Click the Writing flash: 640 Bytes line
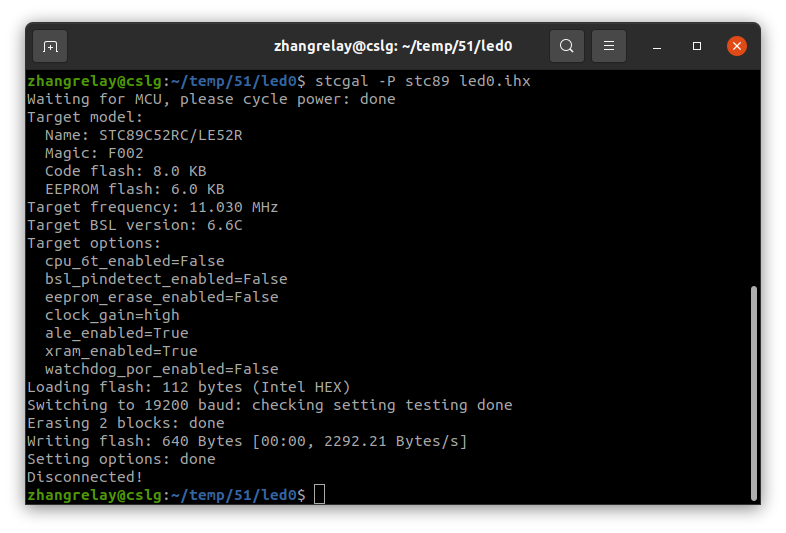The height and width of the screenshot is (533, 786). point(247,442)
